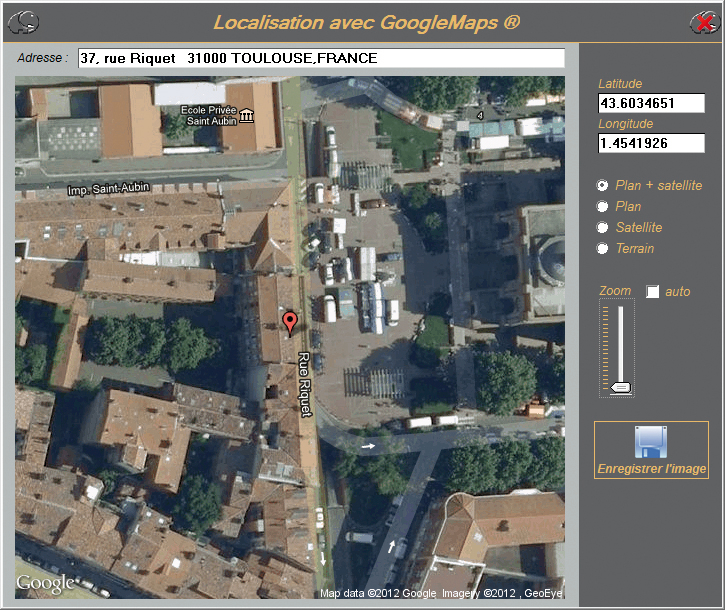725x610 pixels.
Task: Select the Plan + satellite radio button
Action: coord(602,185)
